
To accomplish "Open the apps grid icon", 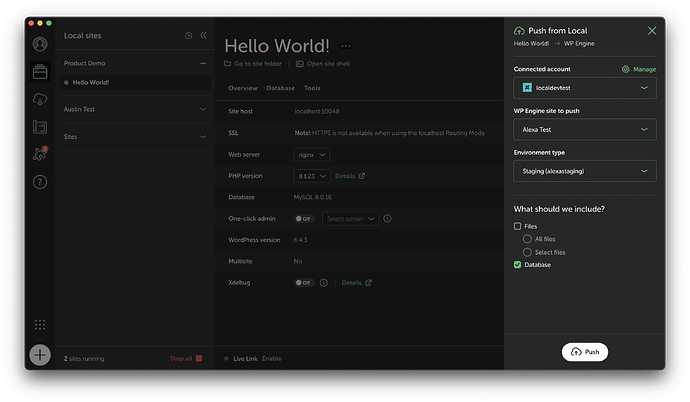I will (x=40, y=325).
